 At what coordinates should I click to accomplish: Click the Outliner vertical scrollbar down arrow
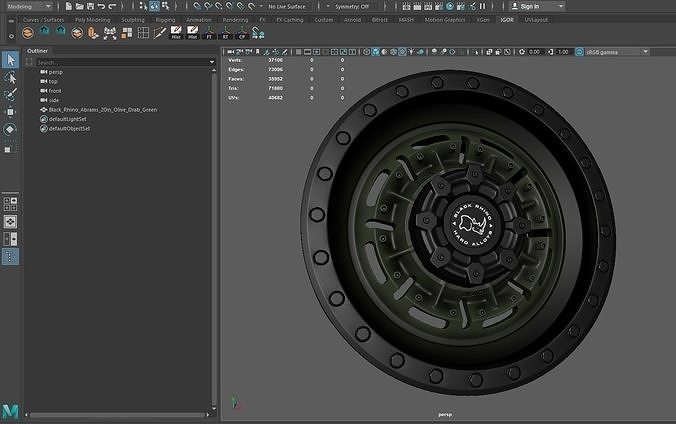[214, 408]
